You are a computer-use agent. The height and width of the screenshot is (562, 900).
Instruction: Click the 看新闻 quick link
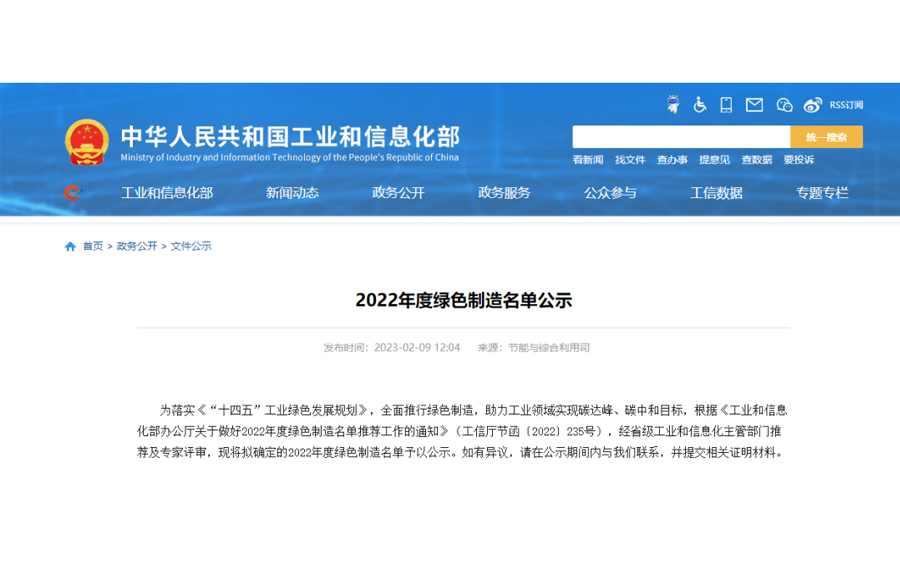(588, 160)
